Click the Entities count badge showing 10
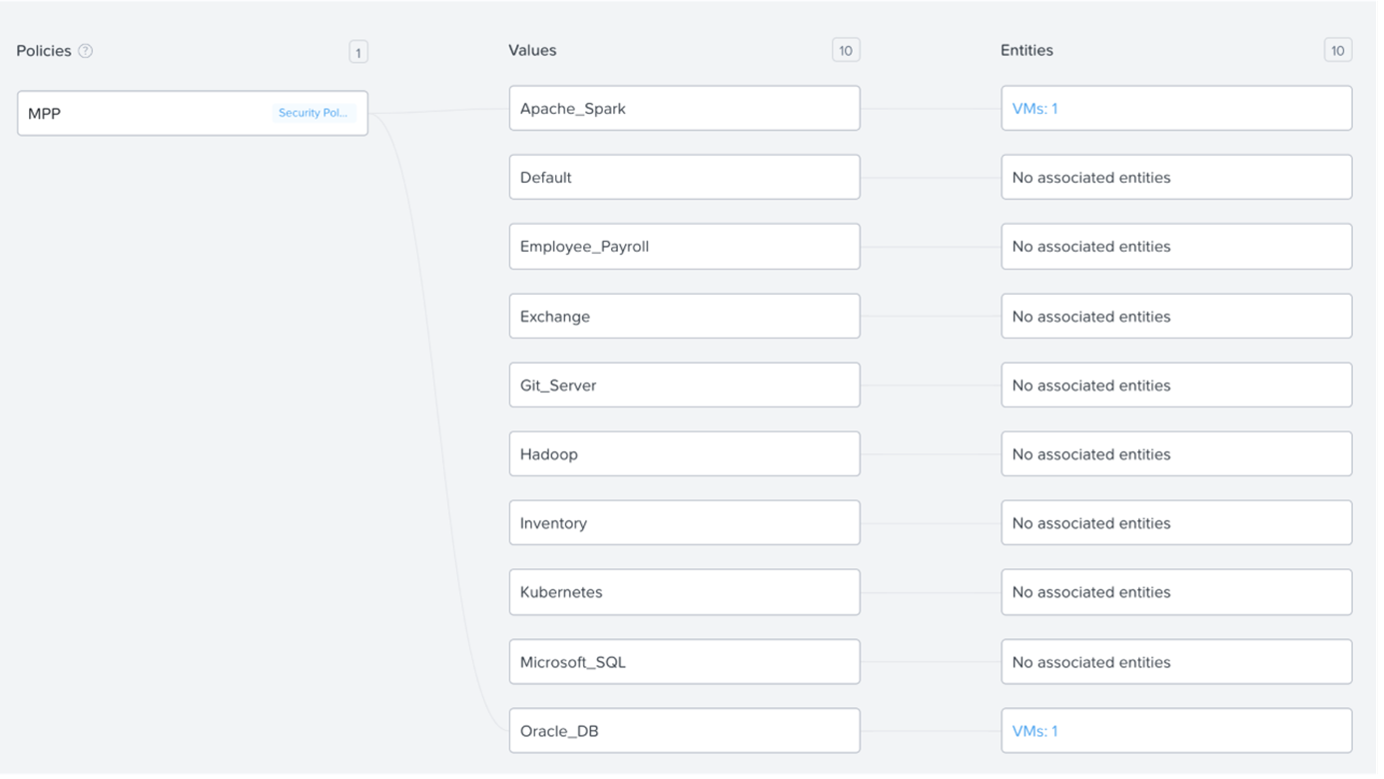1384x779 pixels. point(1338,50)
